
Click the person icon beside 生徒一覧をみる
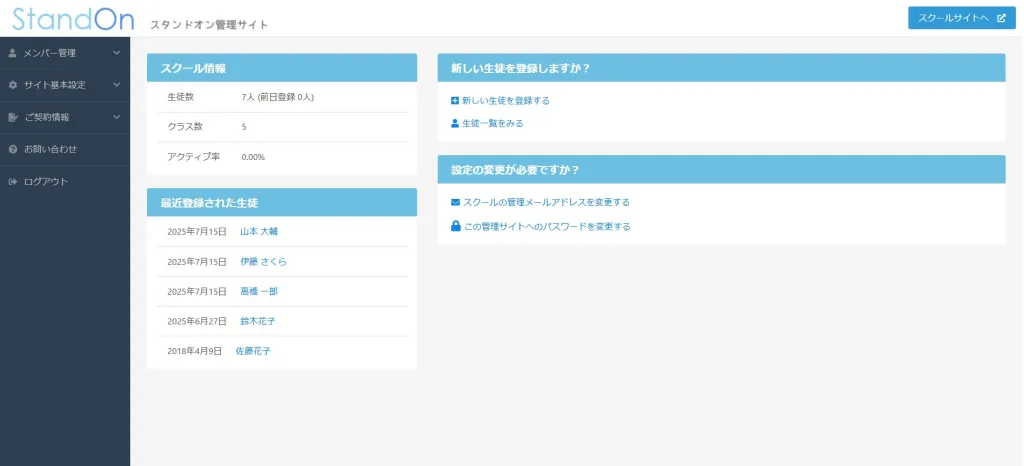455,123
